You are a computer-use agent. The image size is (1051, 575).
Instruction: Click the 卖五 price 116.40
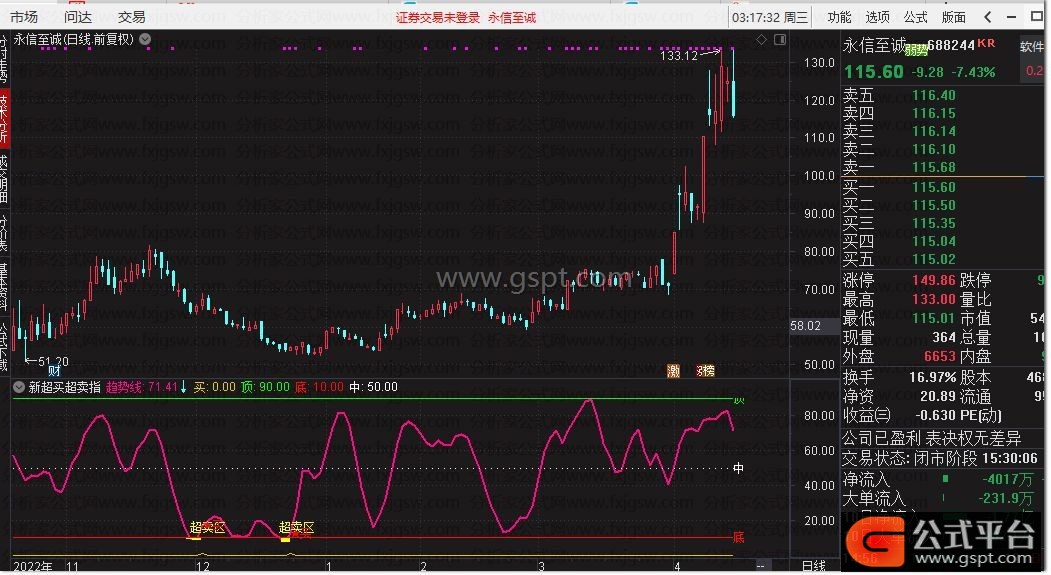934,95
